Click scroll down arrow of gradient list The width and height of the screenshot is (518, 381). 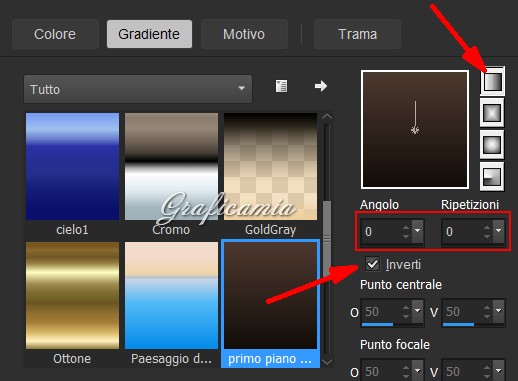click(327, 362)
